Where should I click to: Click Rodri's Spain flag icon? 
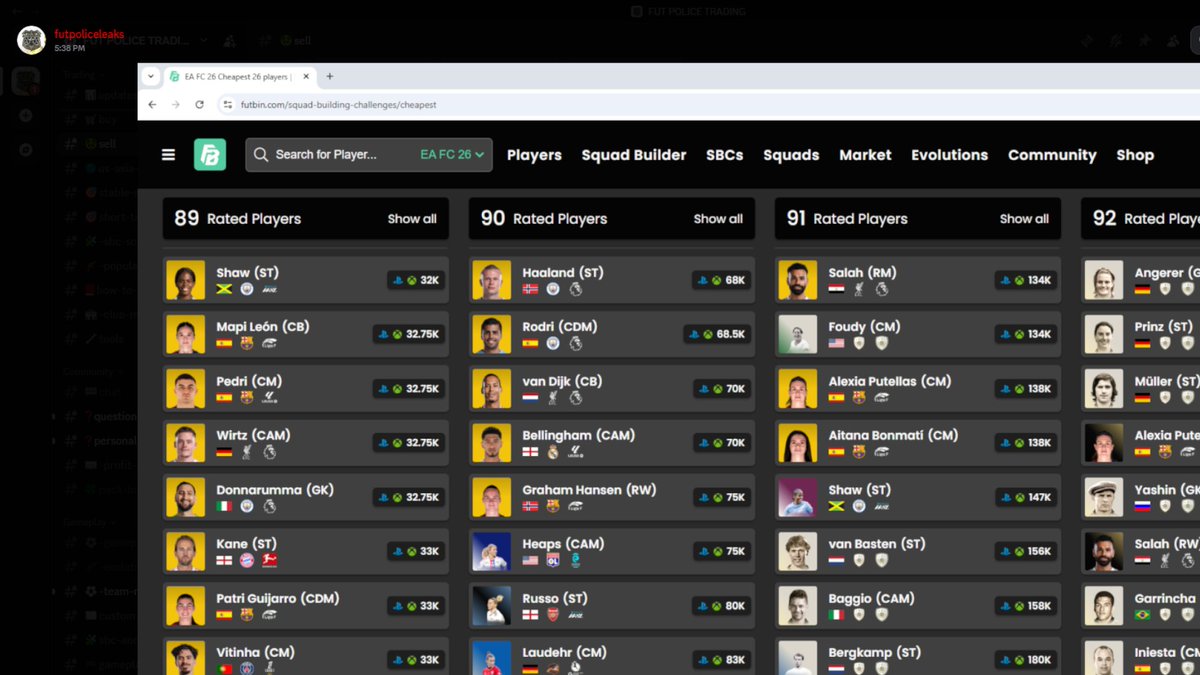point(531,343)
